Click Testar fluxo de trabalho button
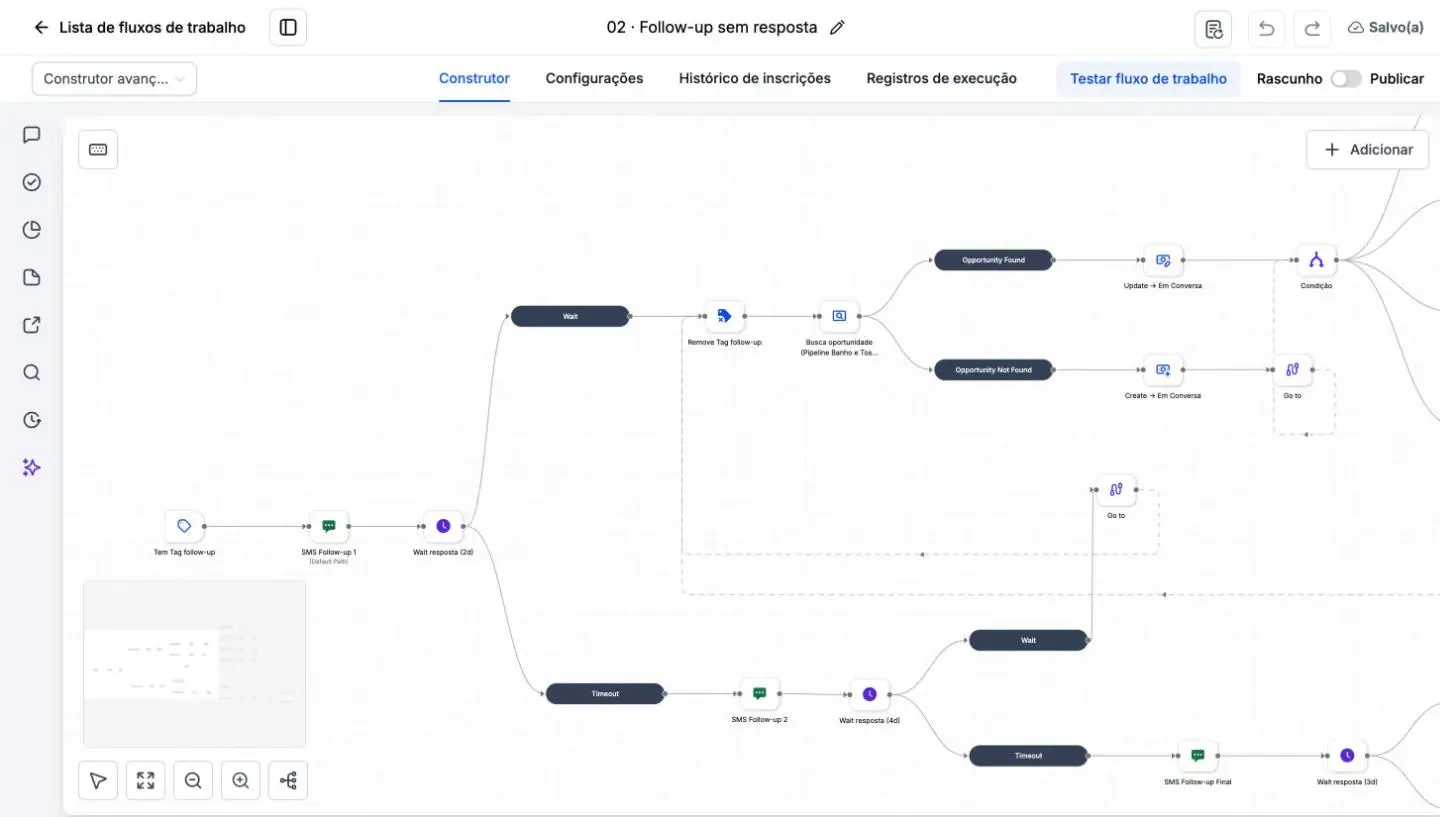This screenshot has height=817, width=1440. [x=1148, y=78]
